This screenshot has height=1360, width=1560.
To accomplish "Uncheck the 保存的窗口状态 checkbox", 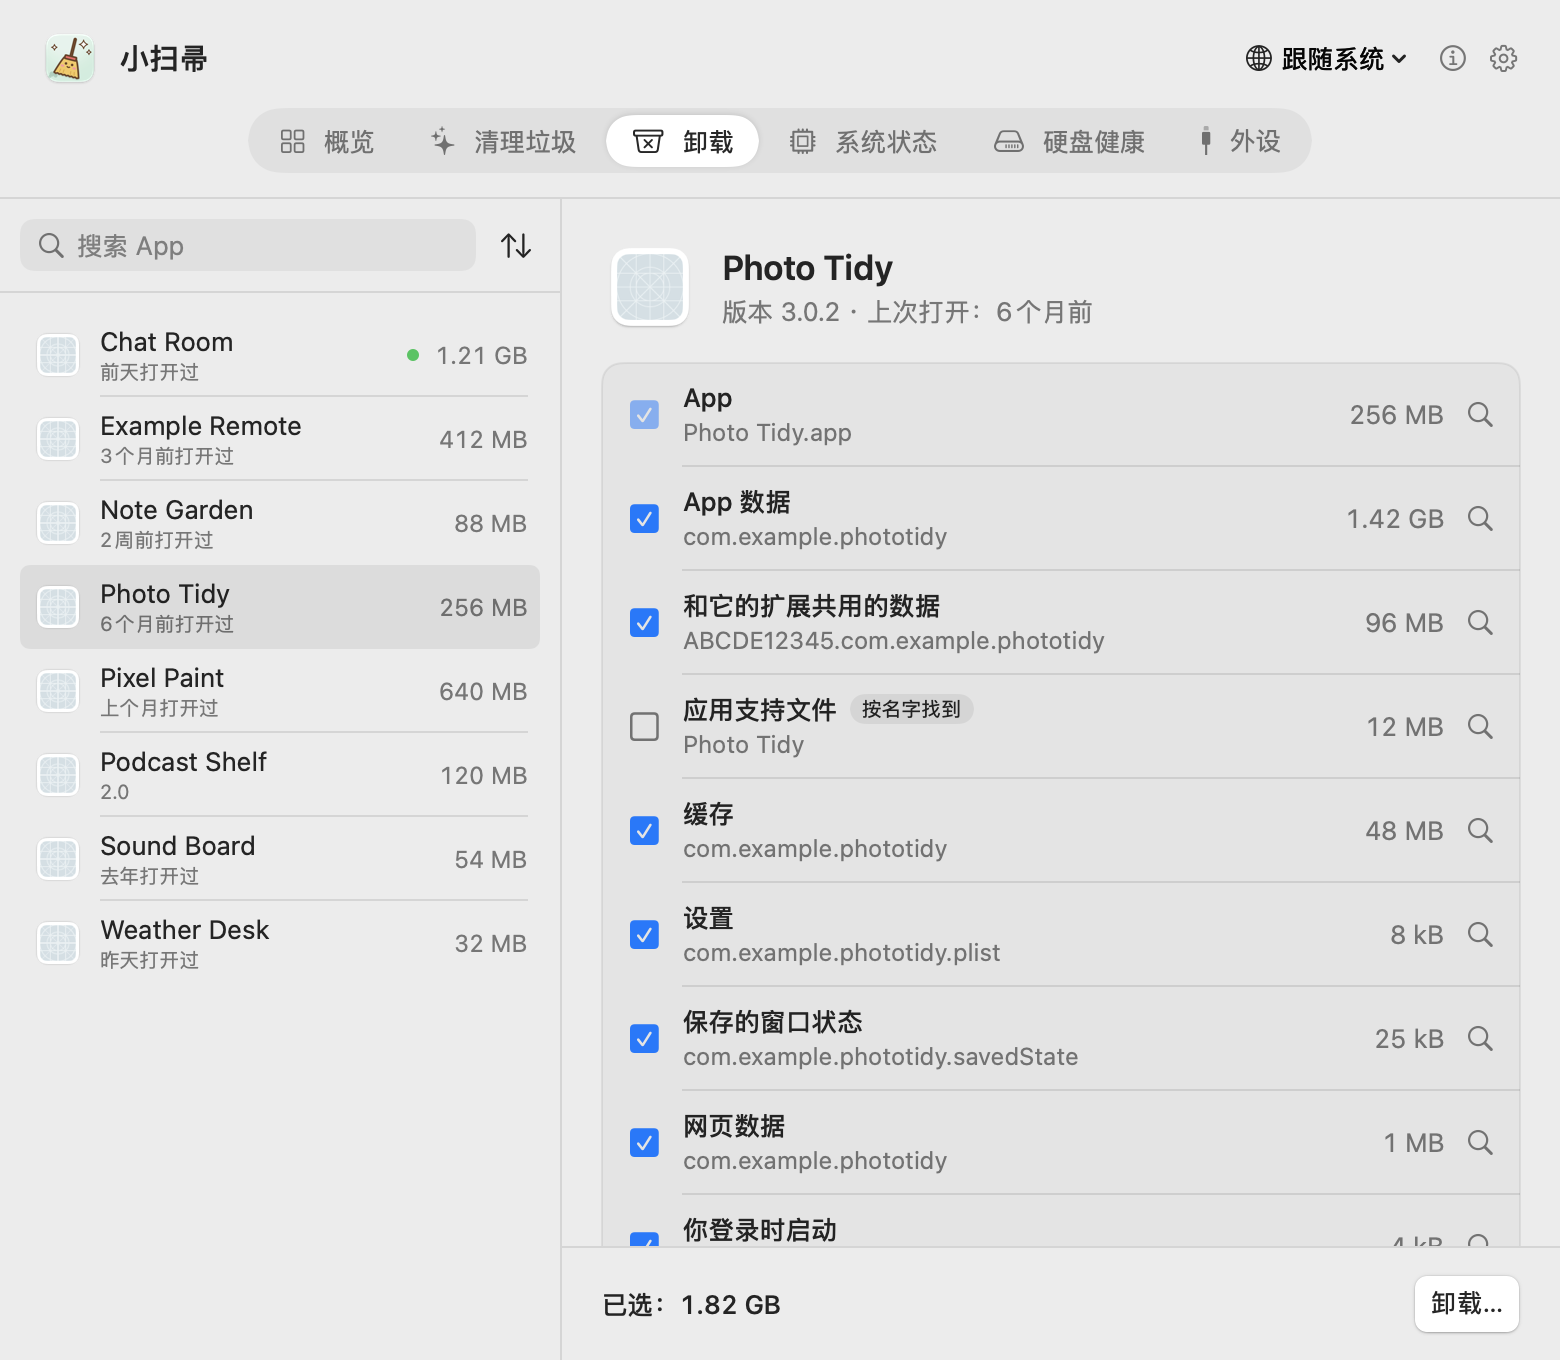I will [x=644, y=1038].
